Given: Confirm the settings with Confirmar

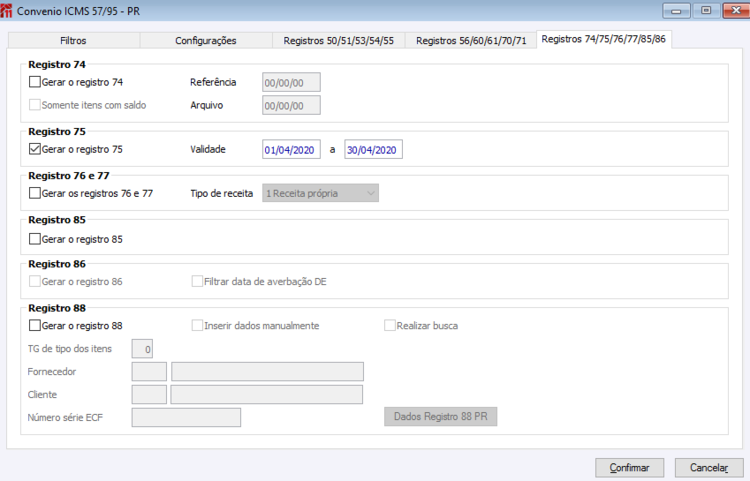Looking at the screenshot, I should pos(629,468).
